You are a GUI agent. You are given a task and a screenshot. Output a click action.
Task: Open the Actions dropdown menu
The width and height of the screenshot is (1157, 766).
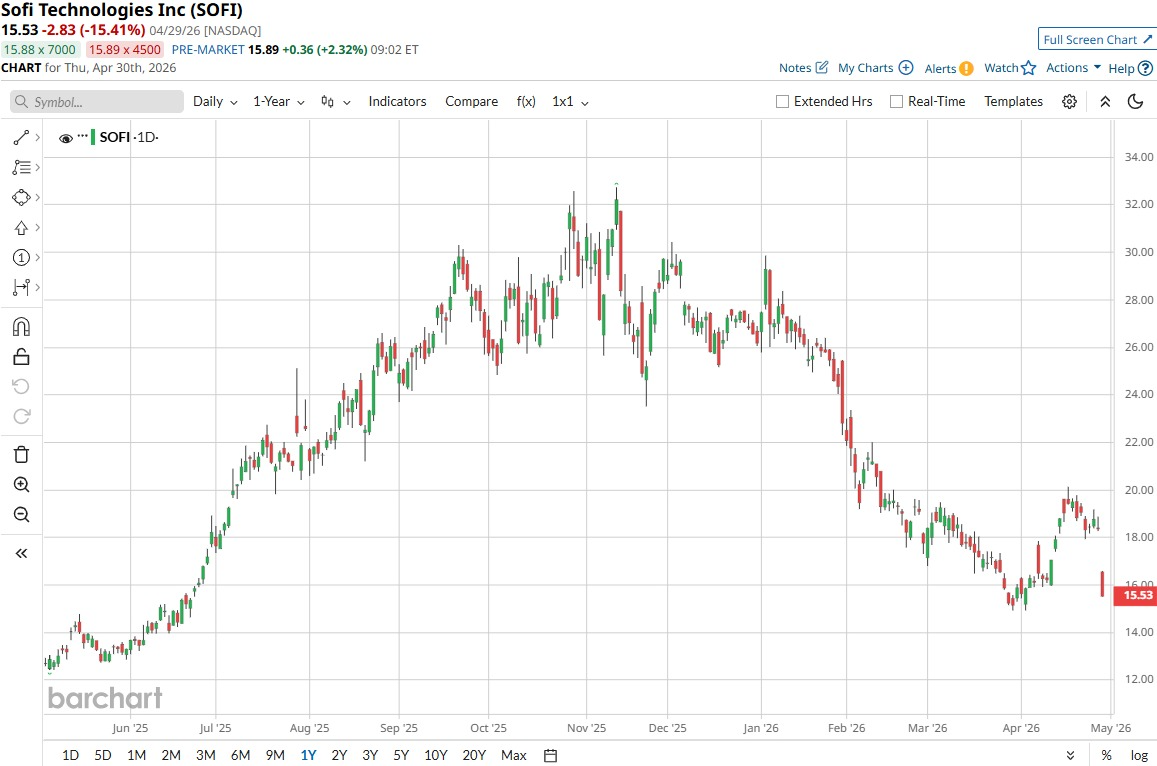pyautogui.click(x=1073, y=68)
